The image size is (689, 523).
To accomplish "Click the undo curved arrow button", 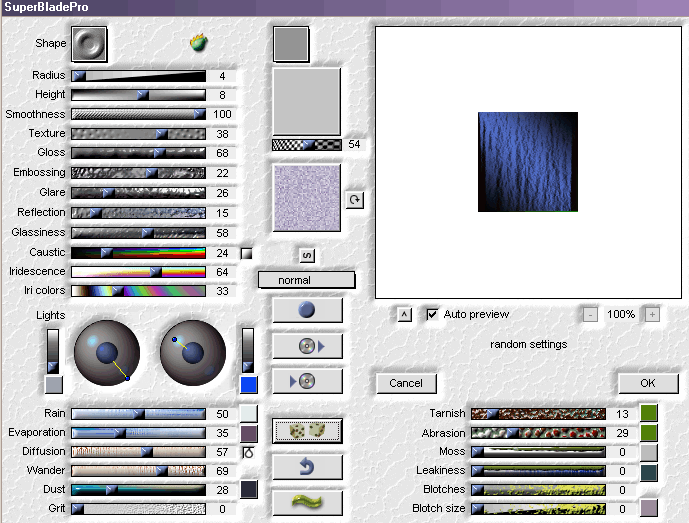I will coord(307,467).
